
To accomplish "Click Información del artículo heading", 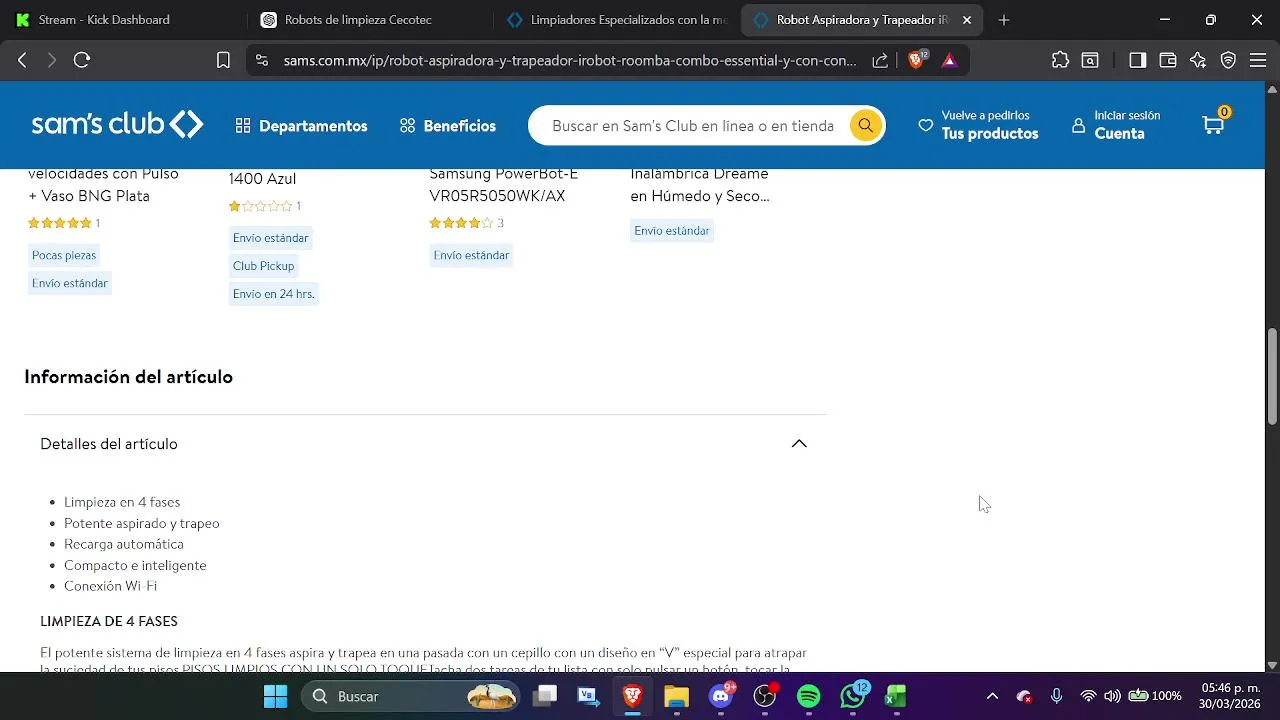I will 128,377.
